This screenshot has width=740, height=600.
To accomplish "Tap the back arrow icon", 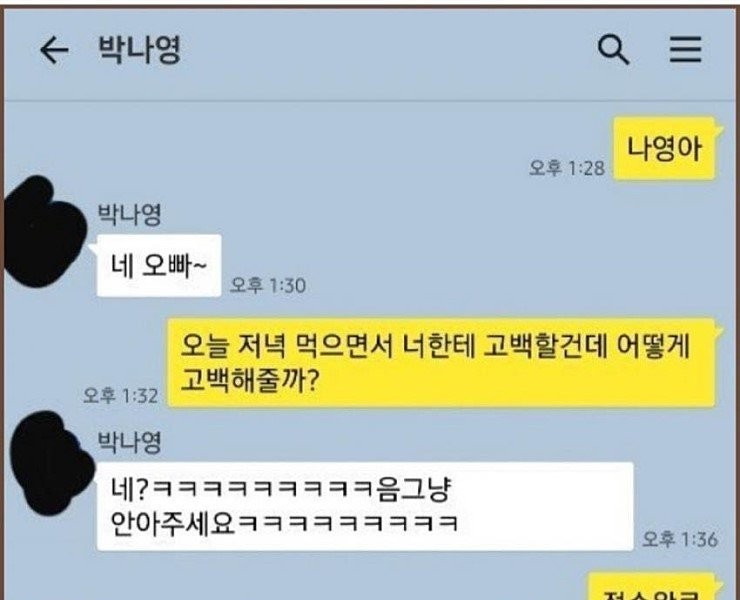I will tap(54, 51).
